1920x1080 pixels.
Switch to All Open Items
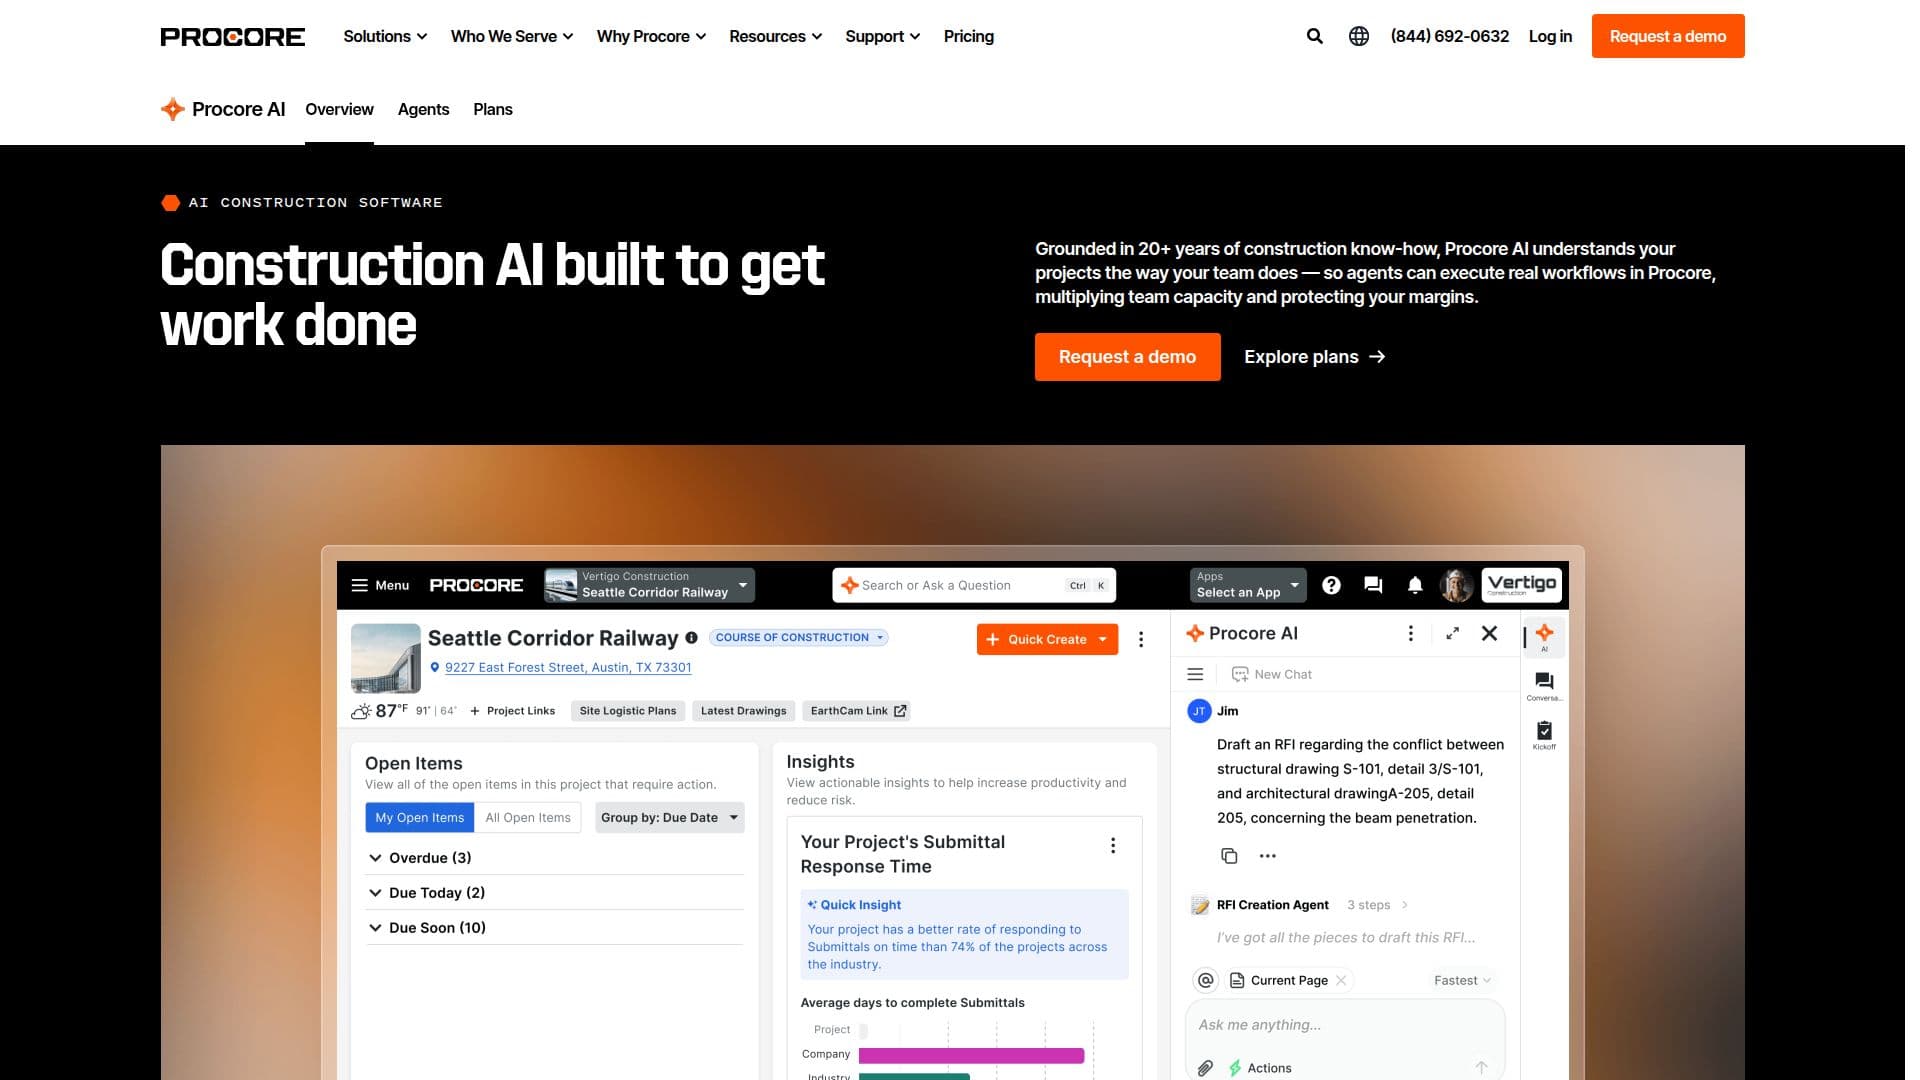click(x=528, y=818)
